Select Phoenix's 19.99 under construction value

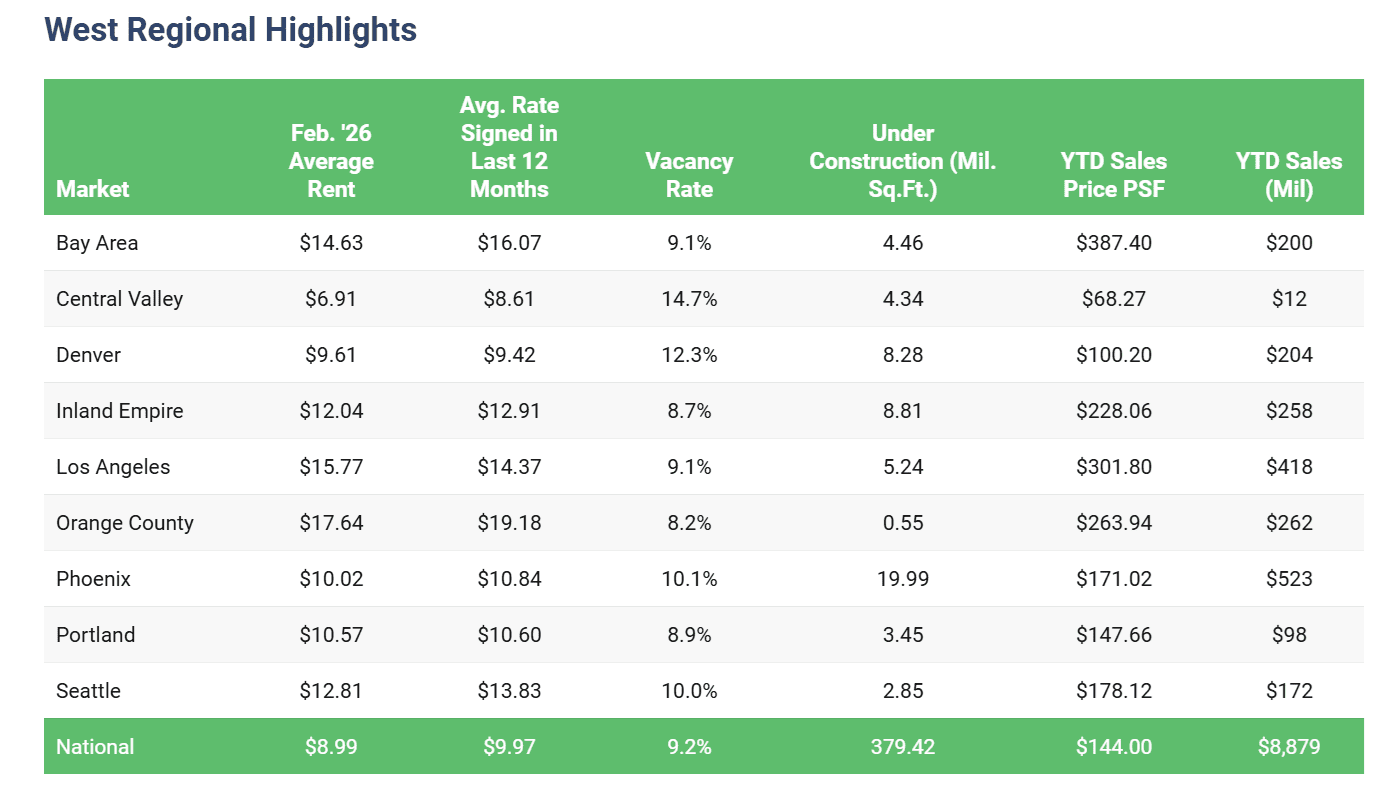[x=902, y=579]
